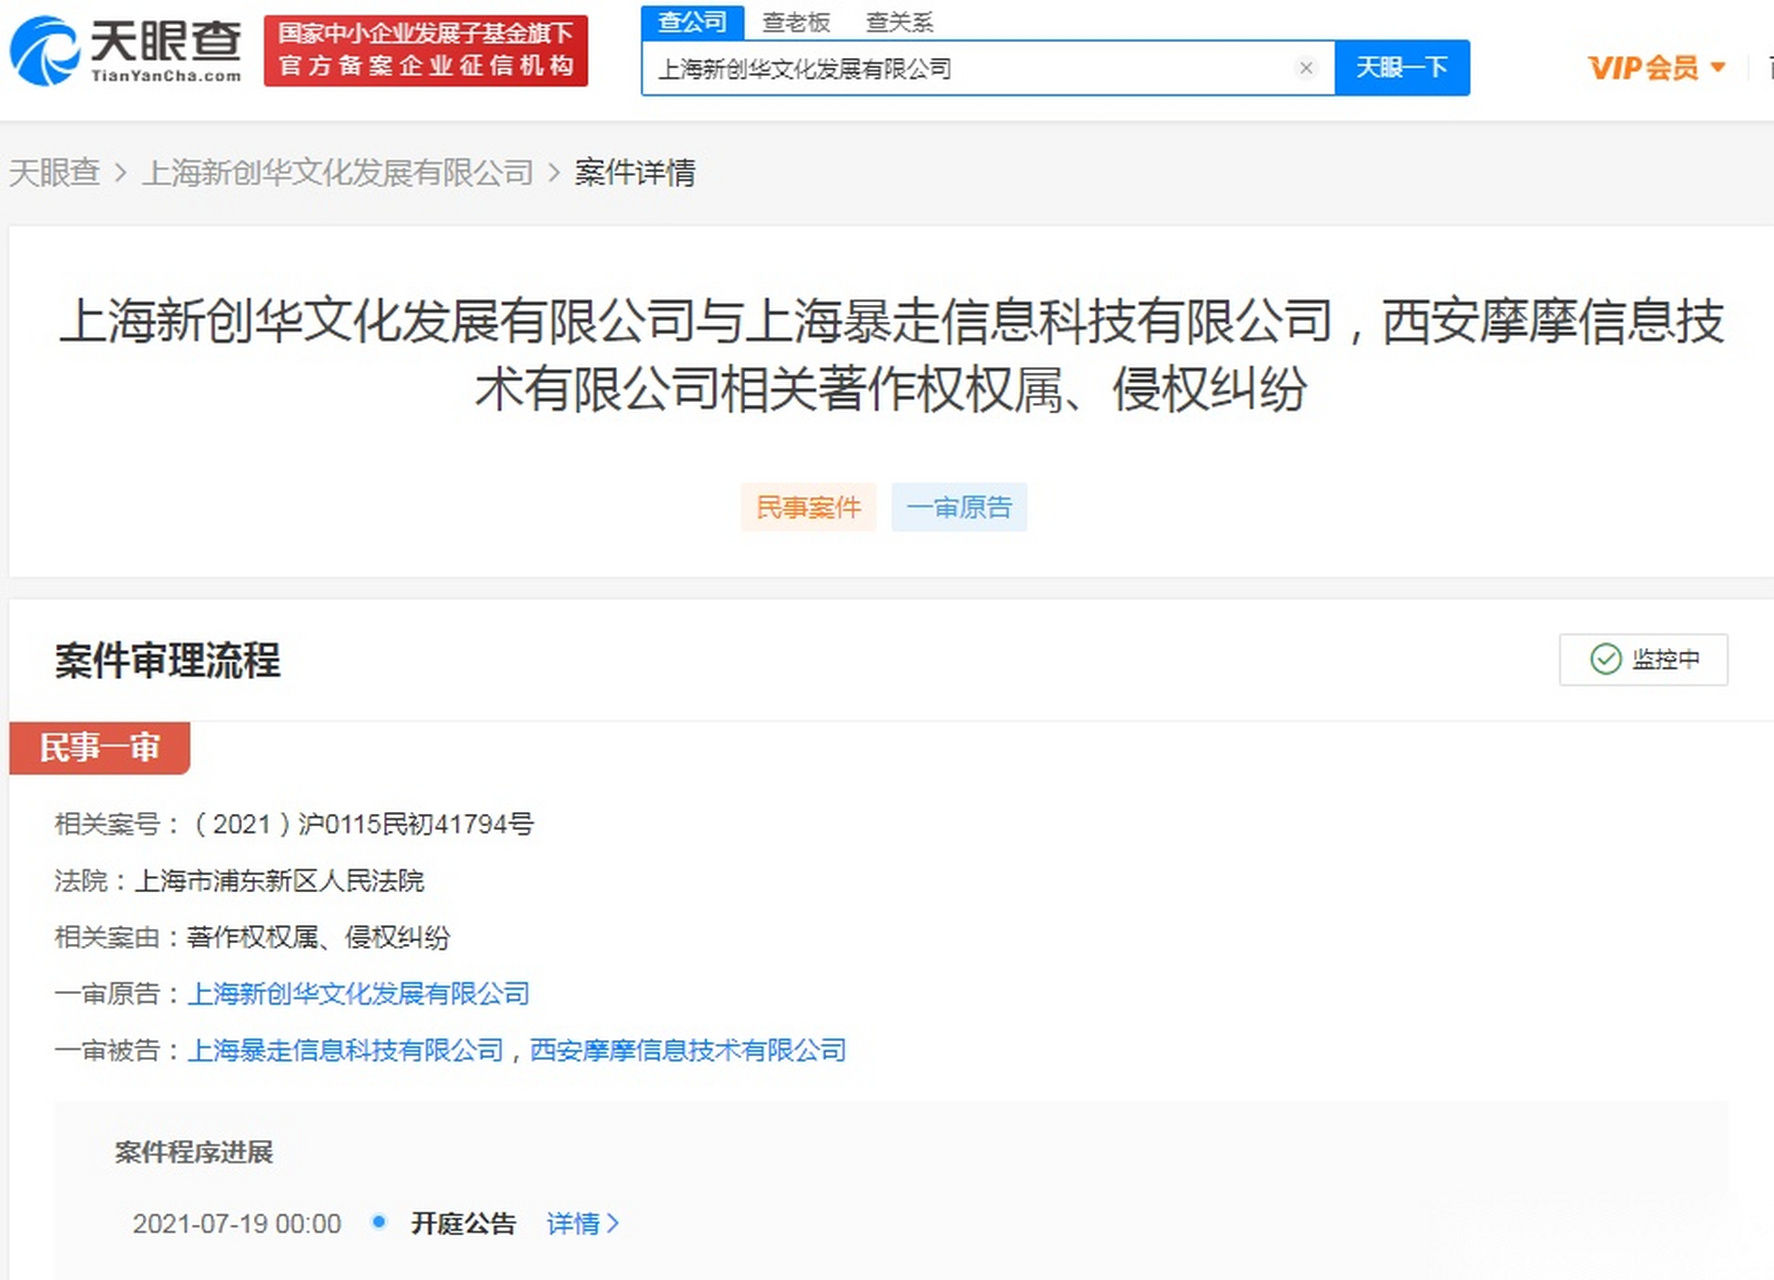1774x1280 pixels.
Task: Click the case title heading text
Action: (x=891, y=355)
